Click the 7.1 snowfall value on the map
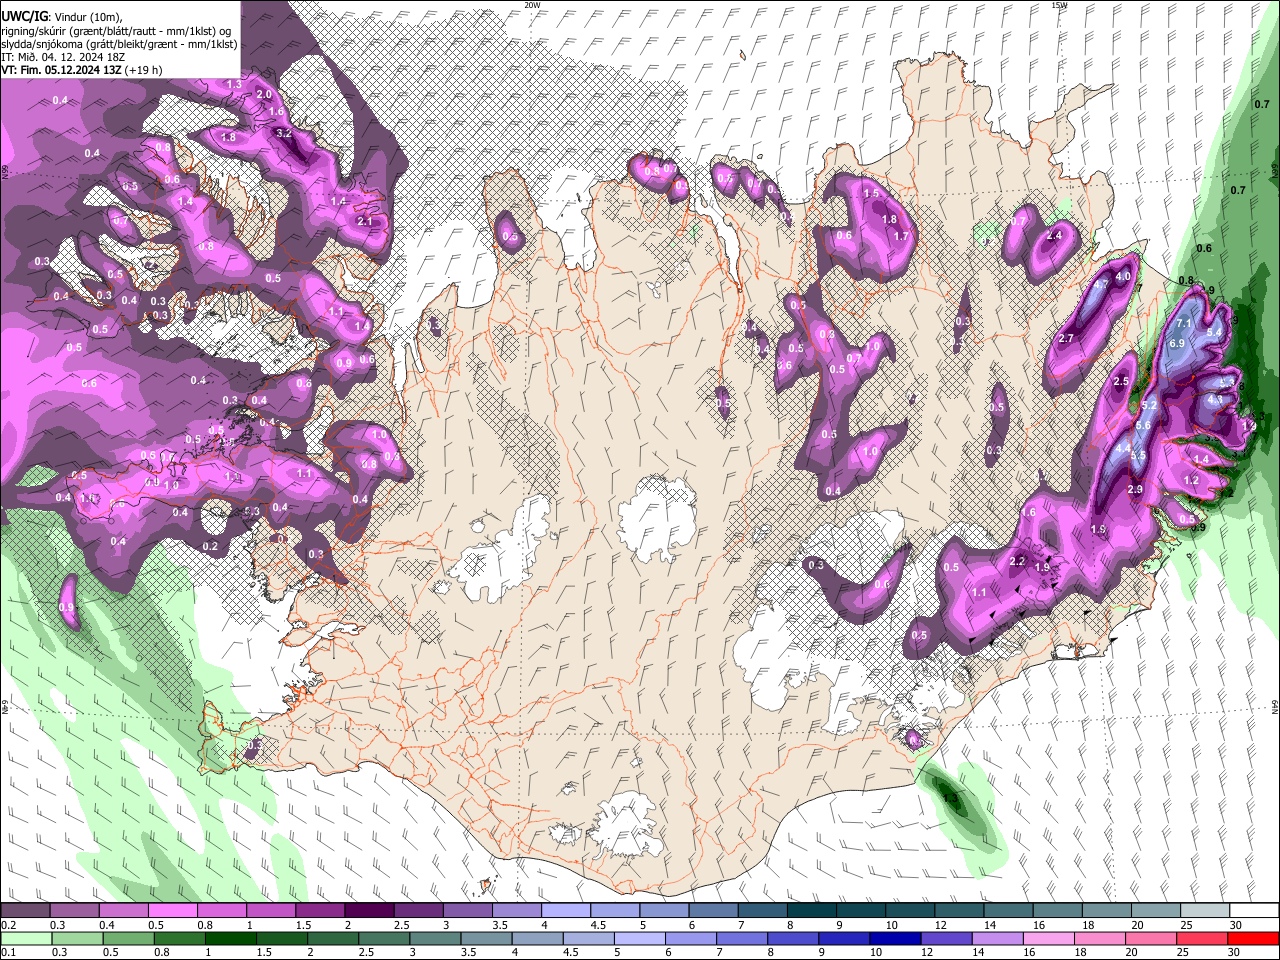 (1185, 323)
